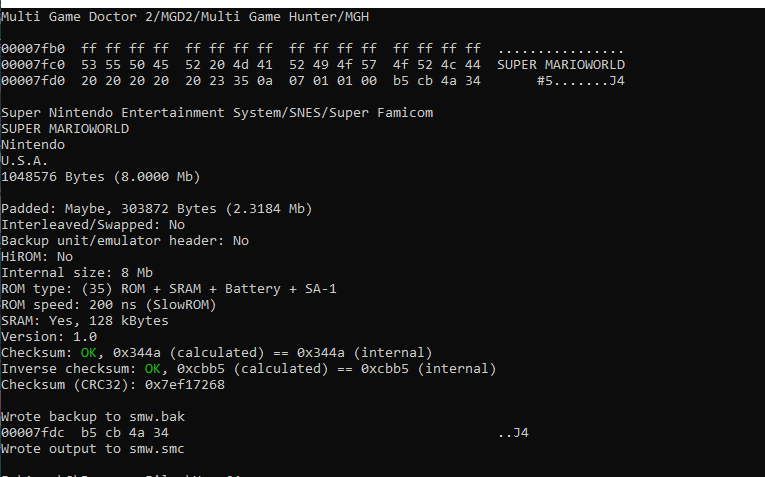The height and width of the screenshot is (477, 765).
Task: Click the Backup unit/emulator header line
Action: pyautogui.click(x=125, y=241)
